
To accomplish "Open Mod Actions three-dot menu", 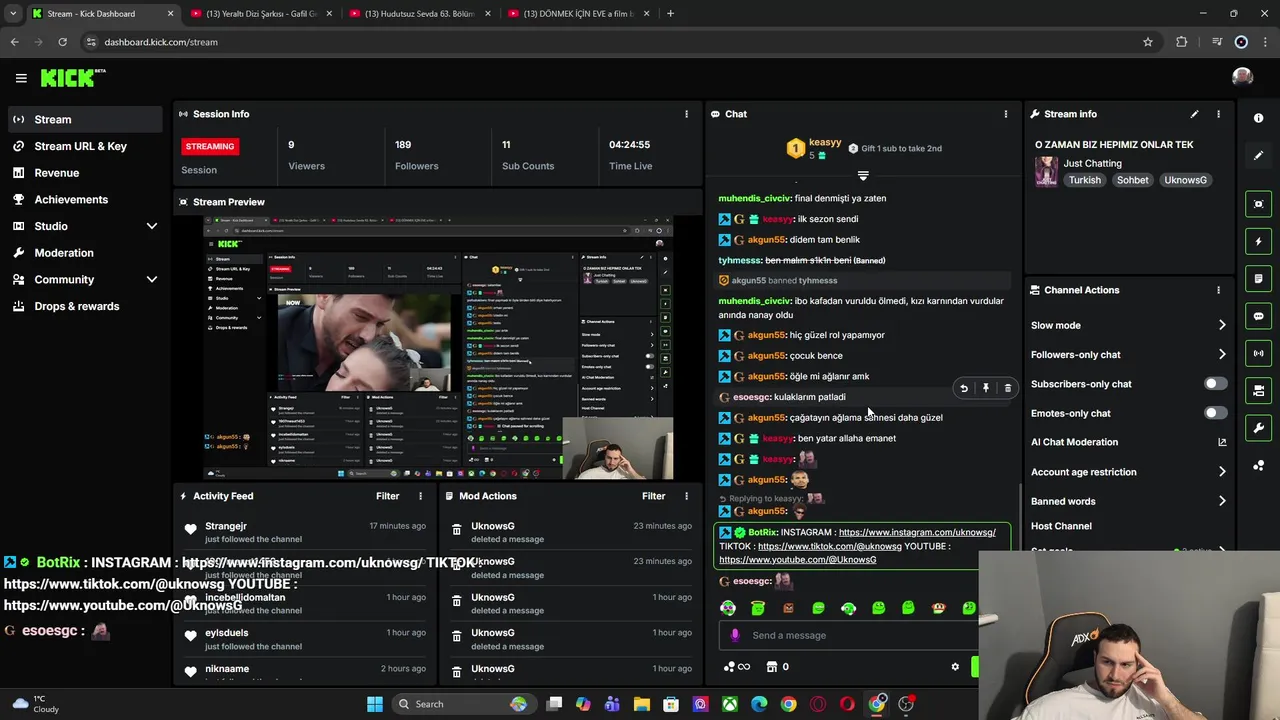I will tap(686, 496).
